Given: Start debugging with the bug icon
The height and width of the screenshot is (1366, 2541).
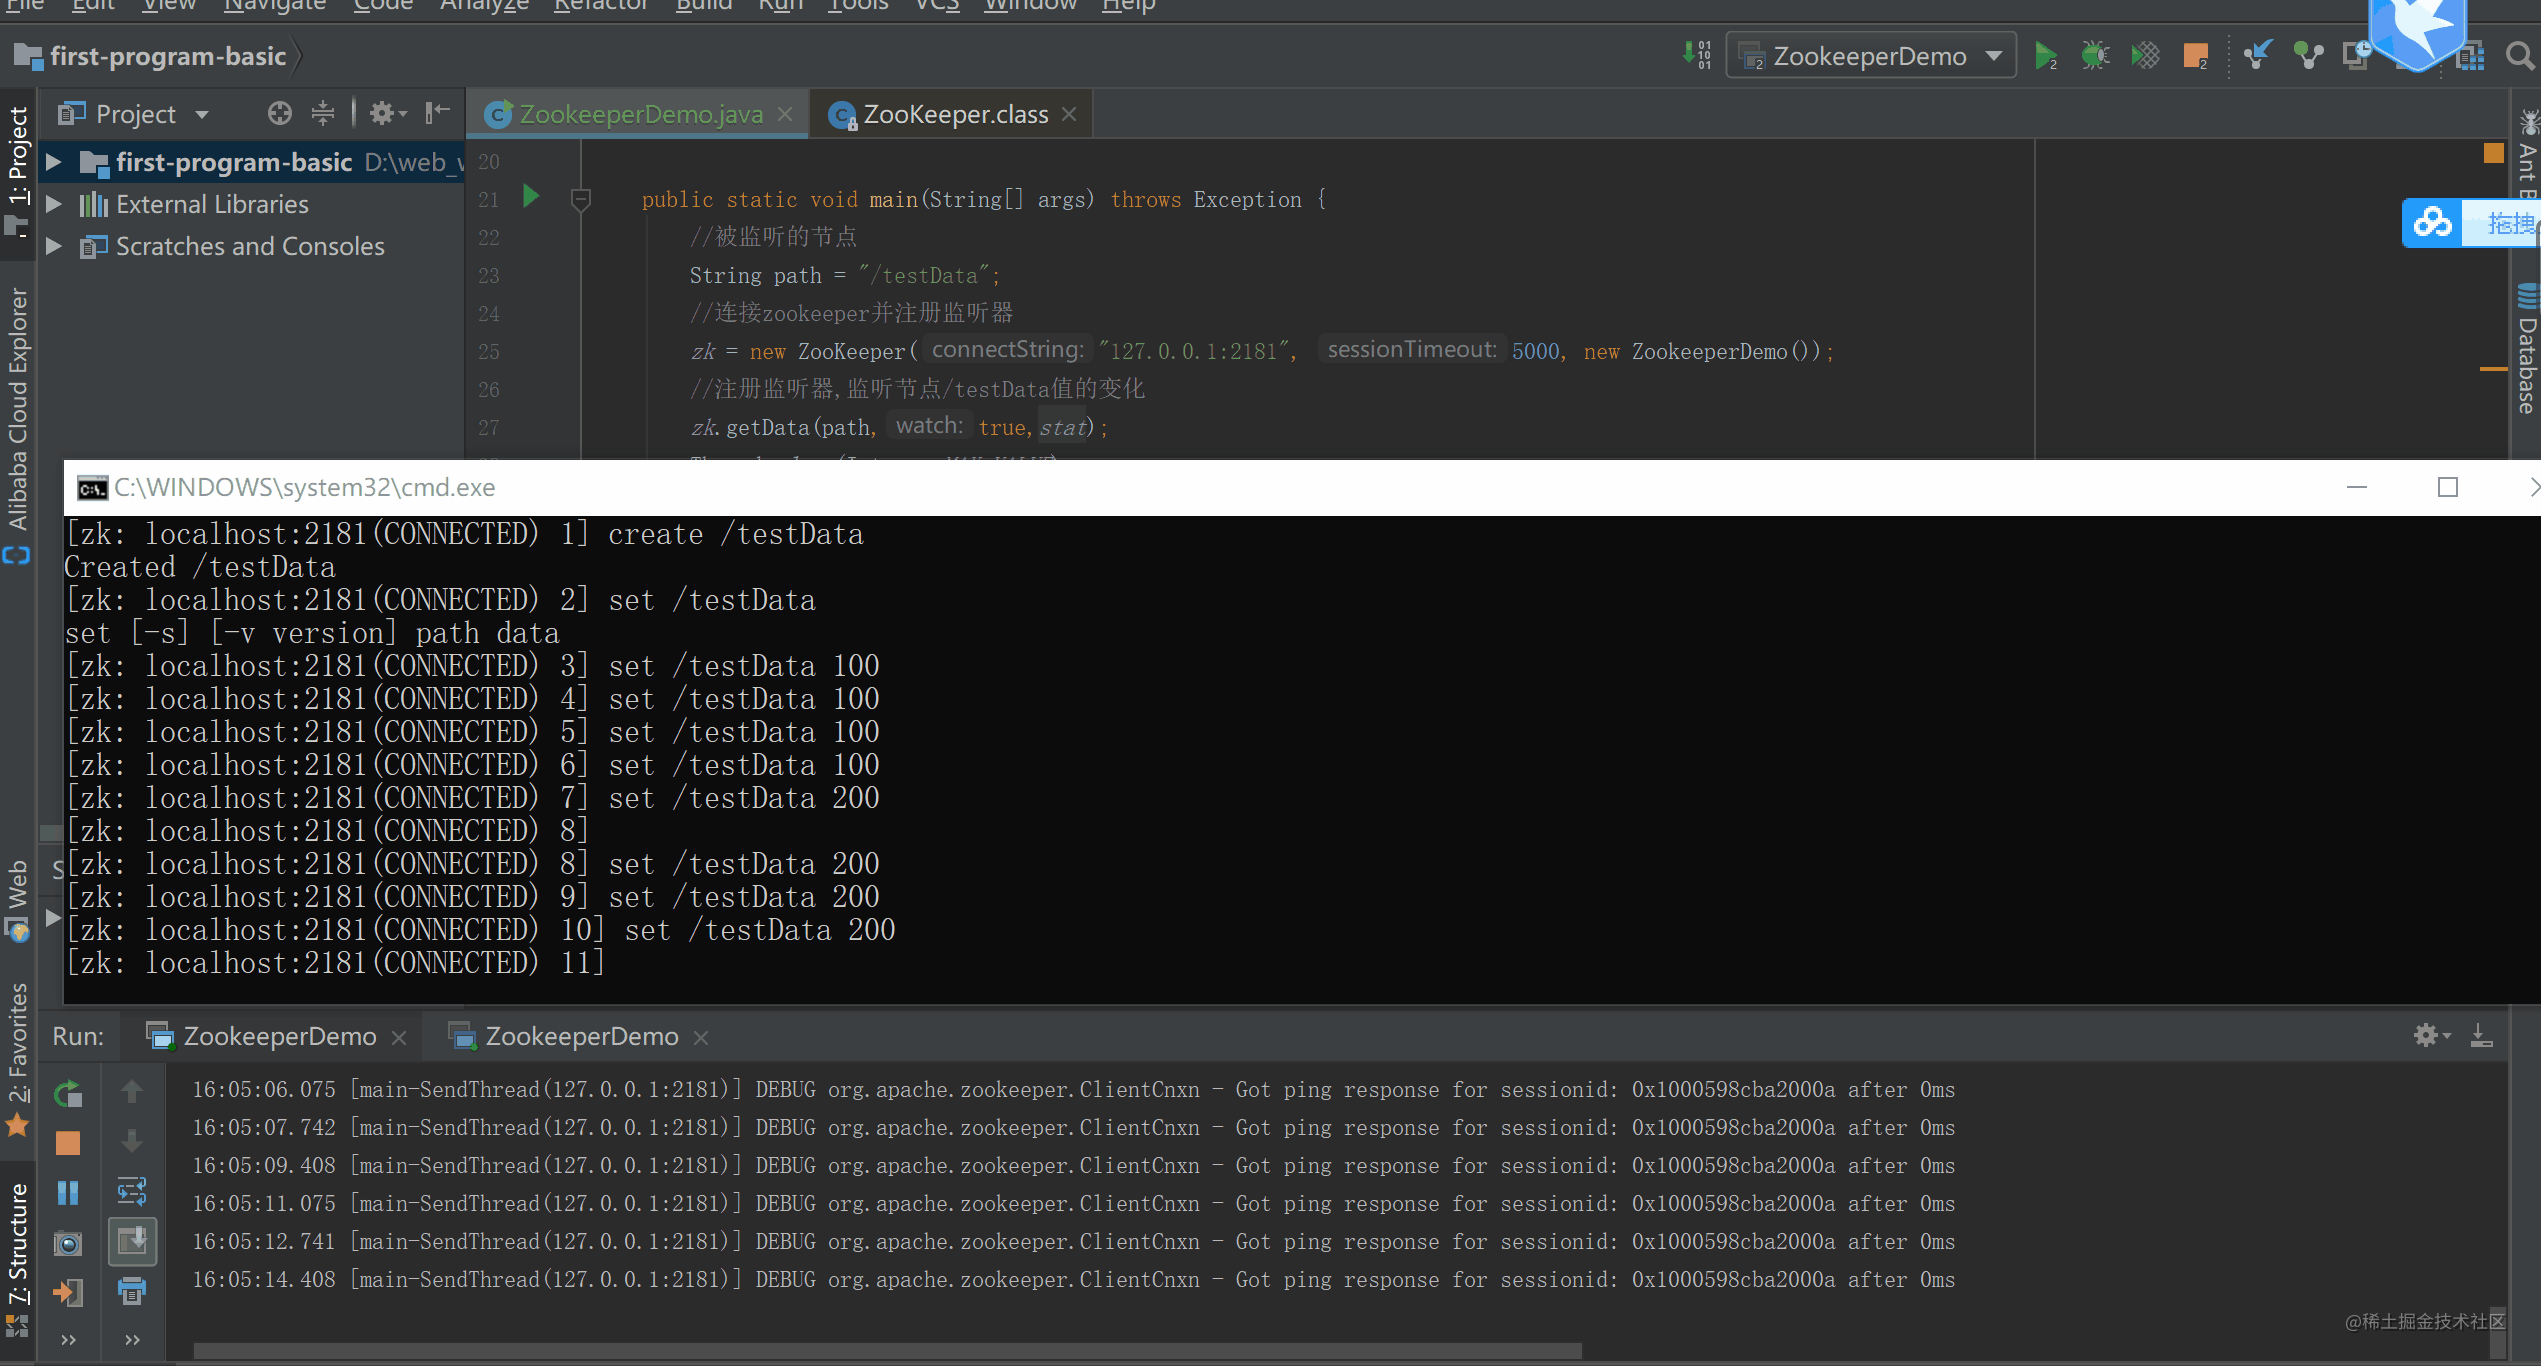Looking at the screenshot, I should tap(2095, 56).
